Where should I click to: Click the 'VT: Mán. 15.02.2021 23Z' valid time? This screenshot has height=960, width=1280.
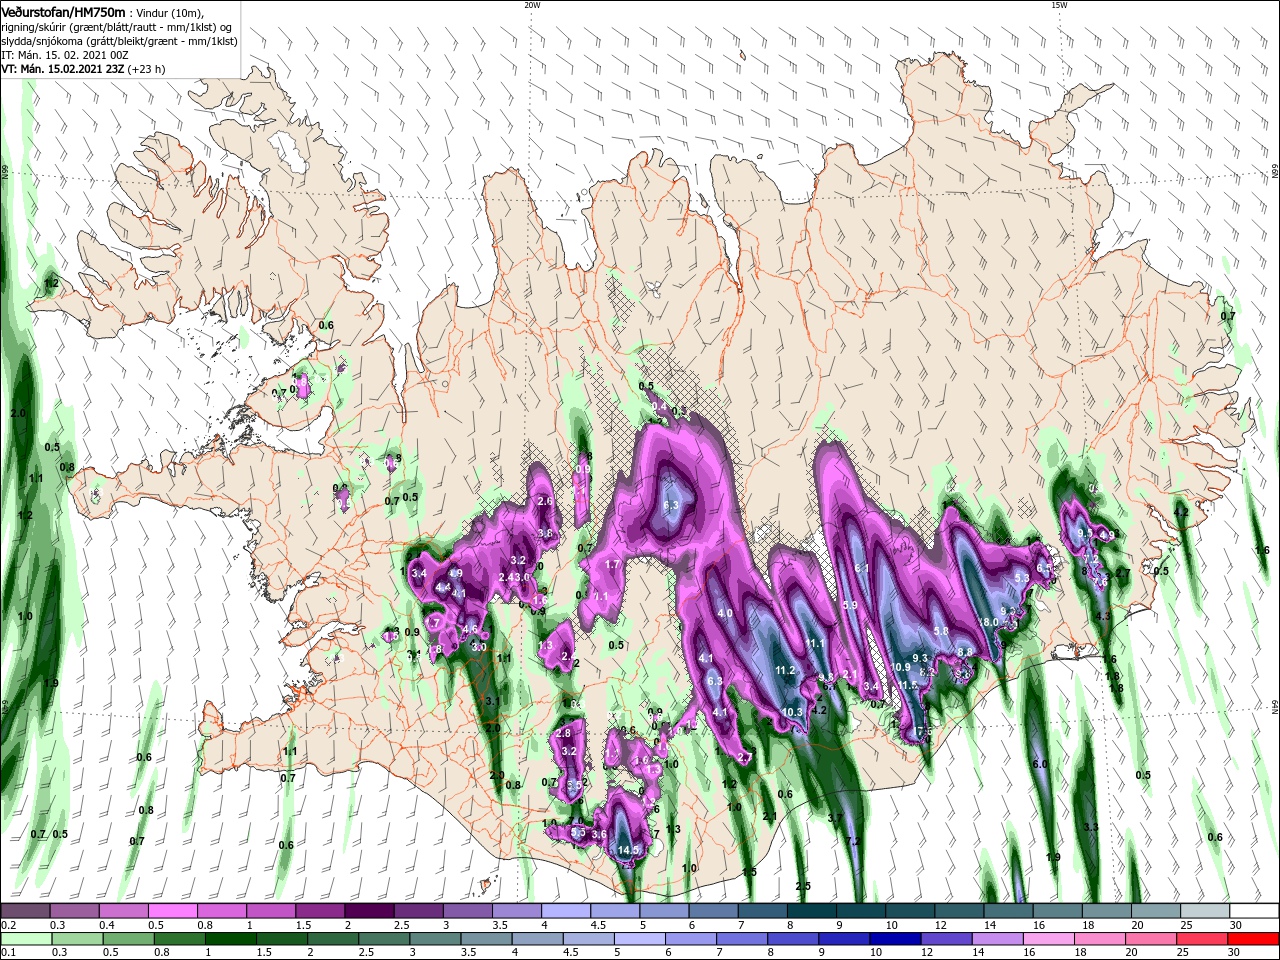[62, 69]
